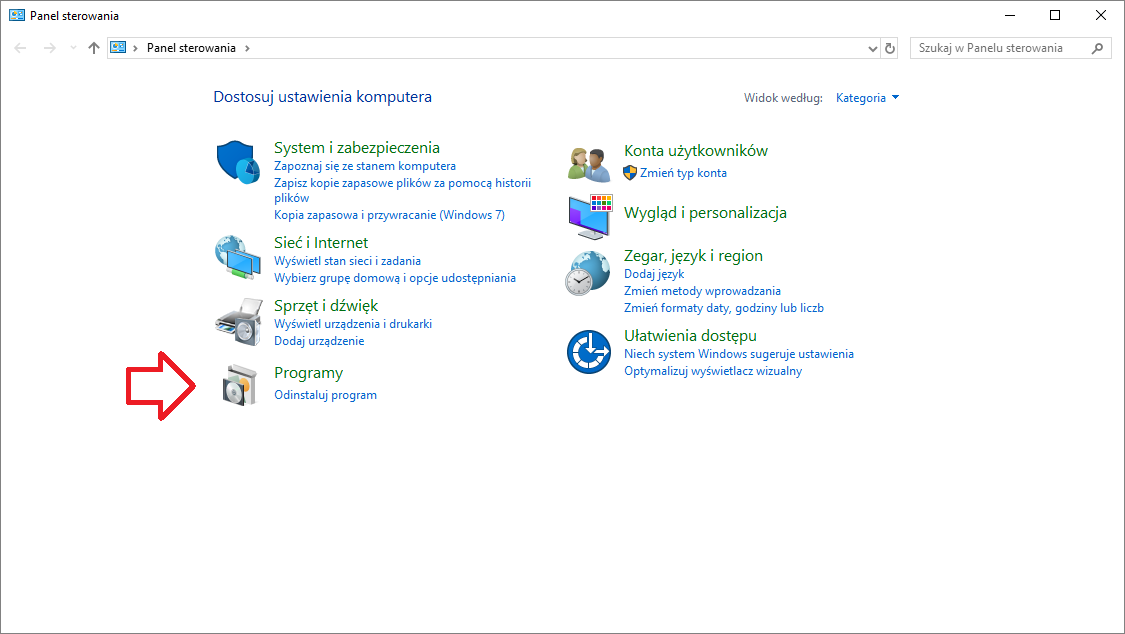Open Wyświetl urządzenia i drukarki

pos(353,324)
